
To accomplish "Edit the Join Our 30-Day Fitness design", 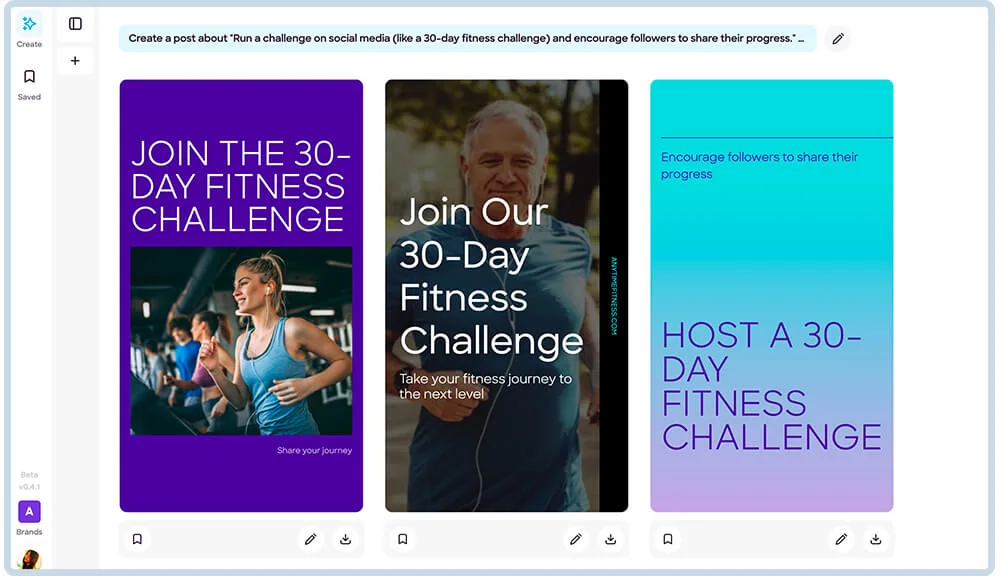I will coord(576,539).
